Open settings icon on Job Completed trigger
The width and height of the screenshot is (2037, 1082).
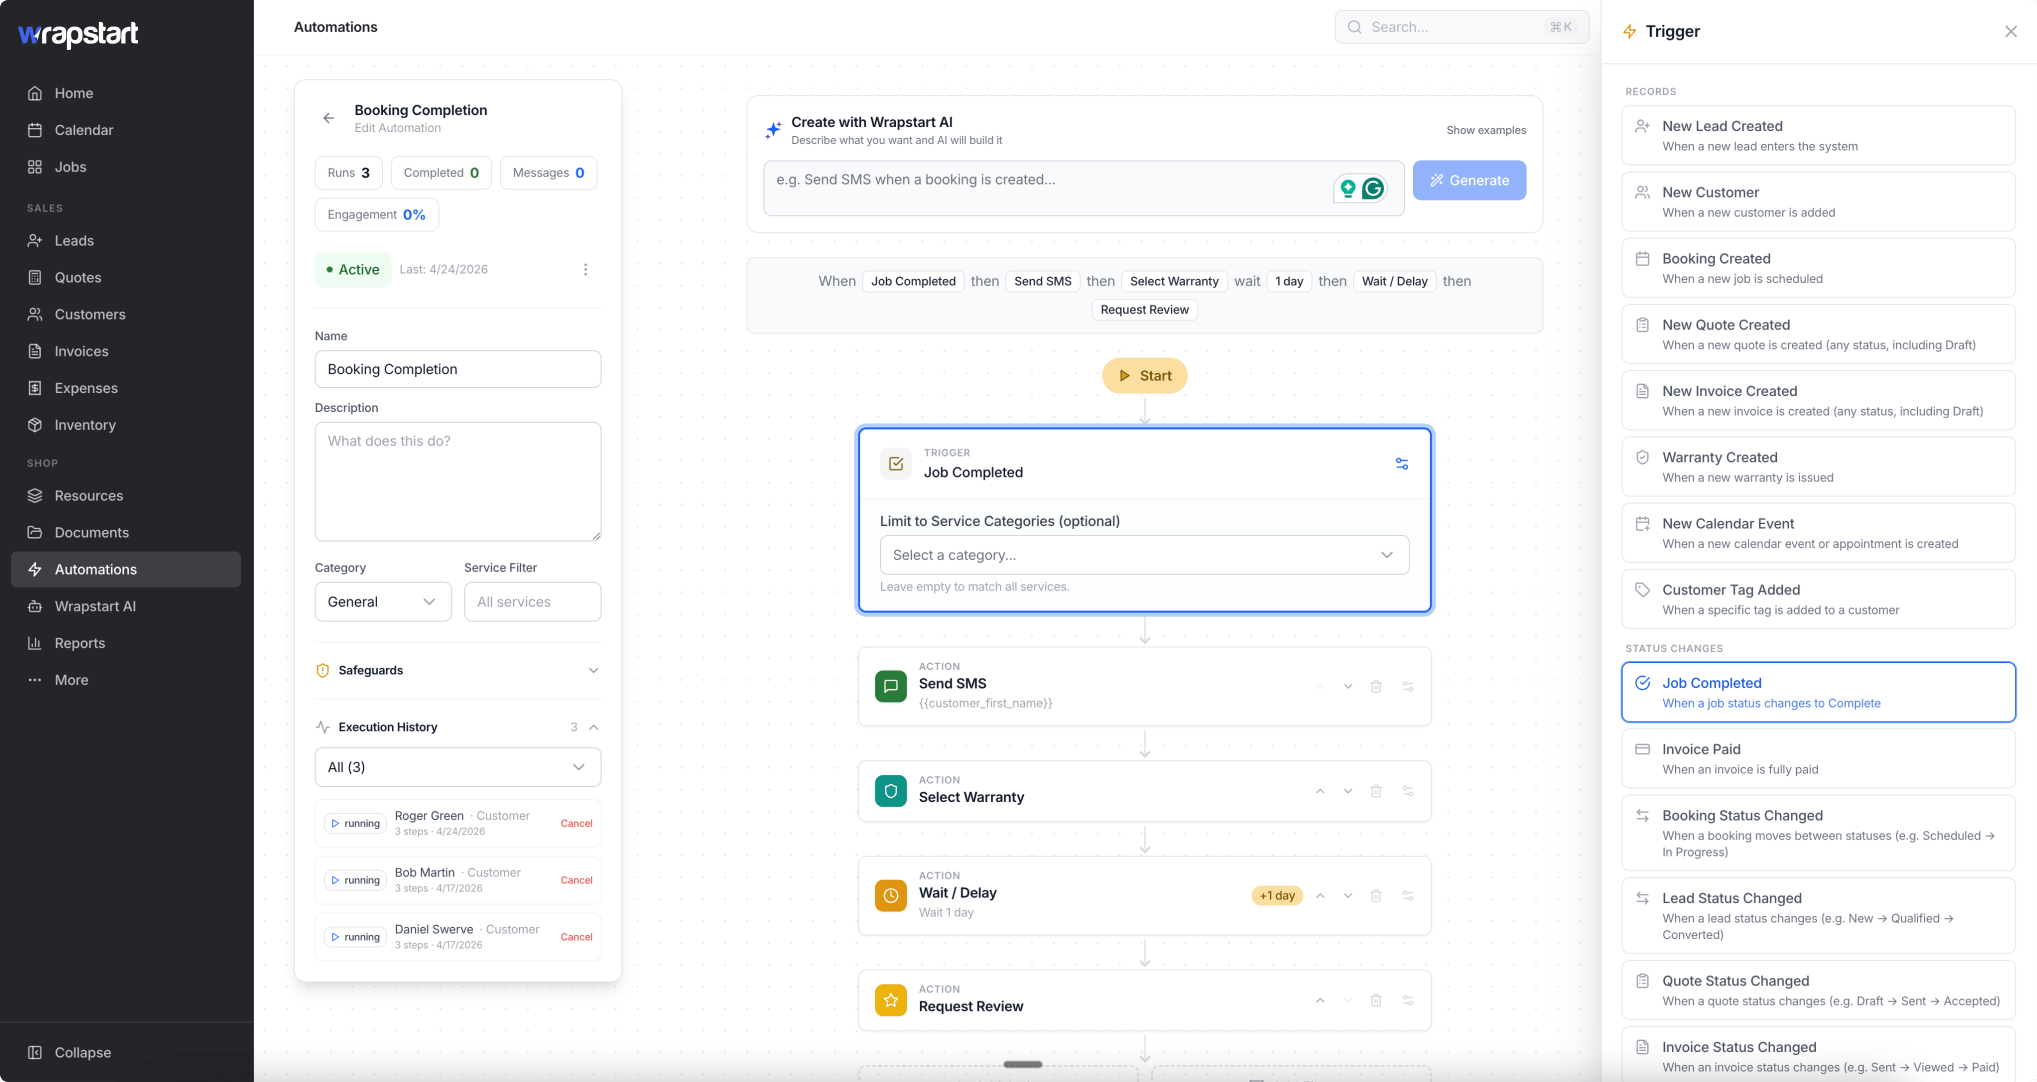tap(1402, 464)
